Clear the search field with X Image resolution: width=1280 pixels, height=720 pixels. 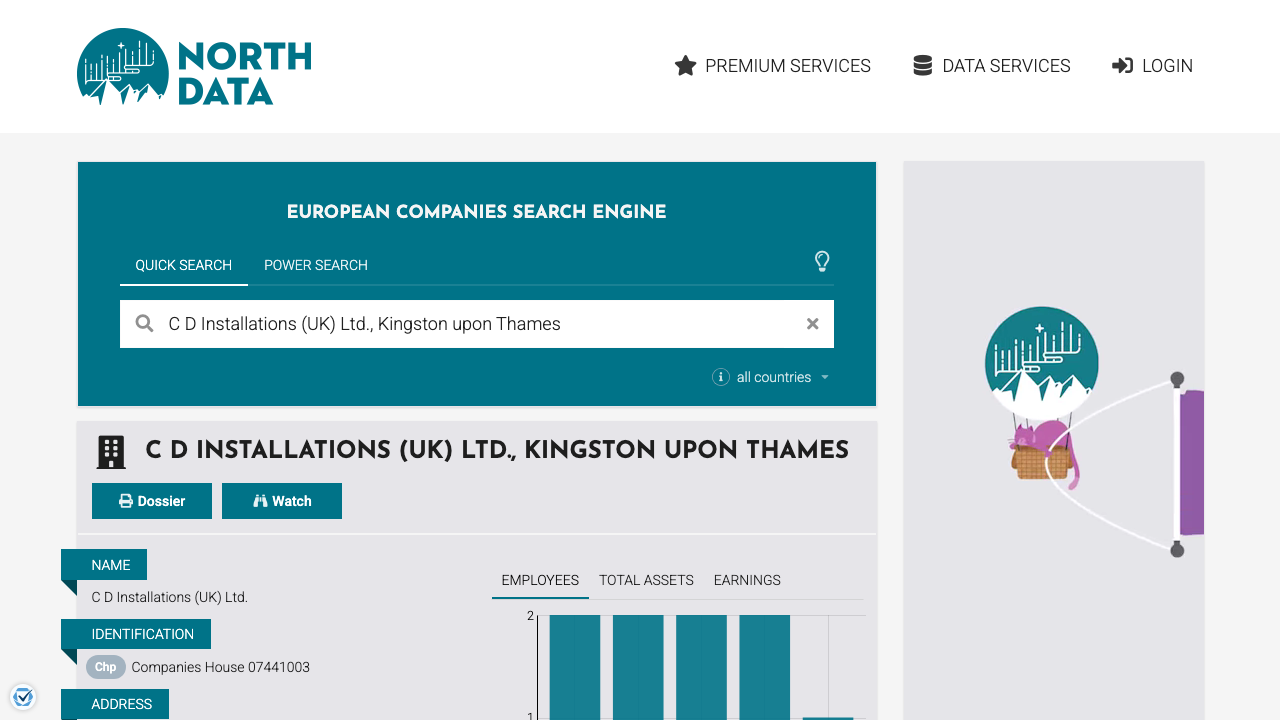[812, 324]
